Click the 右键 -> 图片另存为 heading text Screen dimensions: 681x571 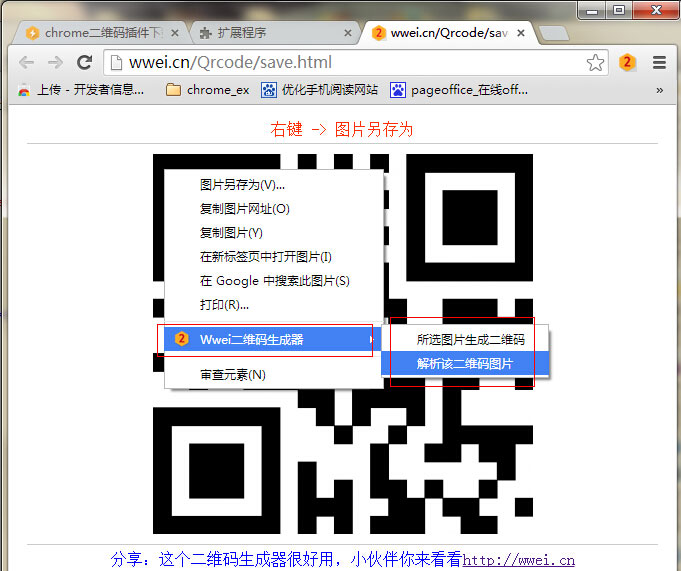341,129
